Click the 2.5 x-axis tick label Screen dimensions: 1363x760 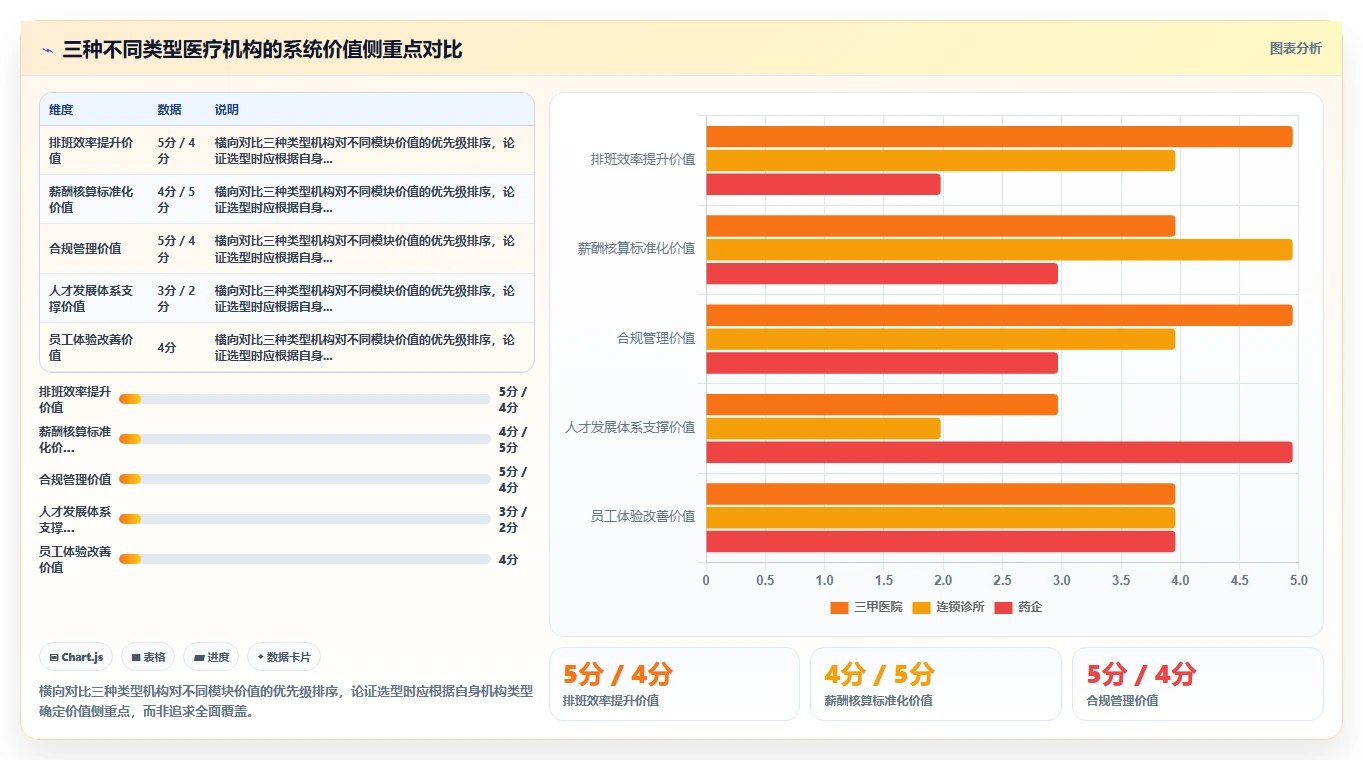(1002, 580)
